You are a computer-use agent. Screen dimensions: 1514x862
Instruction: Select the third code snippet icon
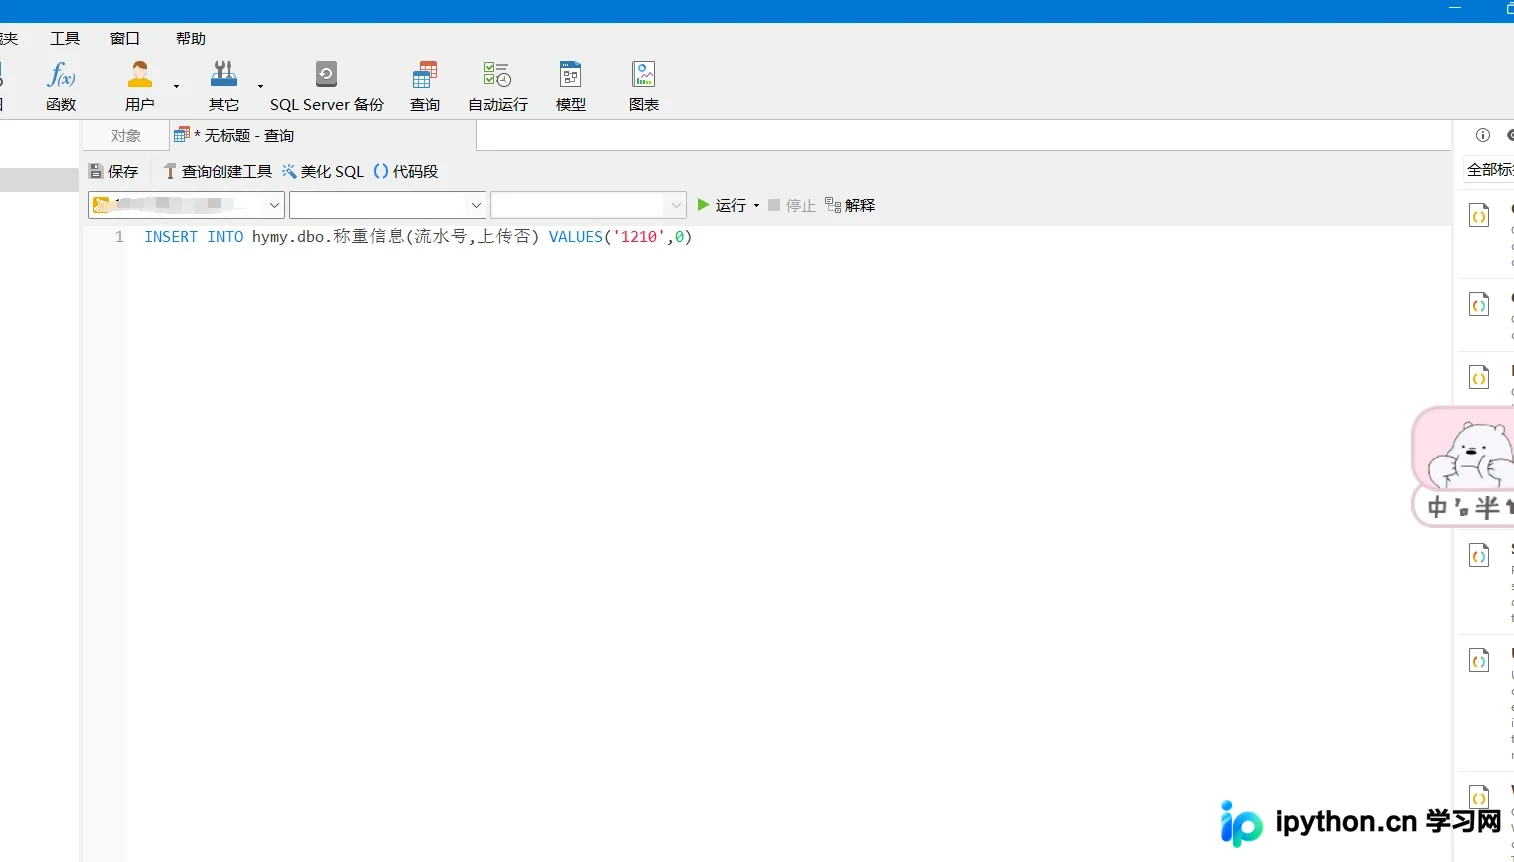coord(1479,377)
